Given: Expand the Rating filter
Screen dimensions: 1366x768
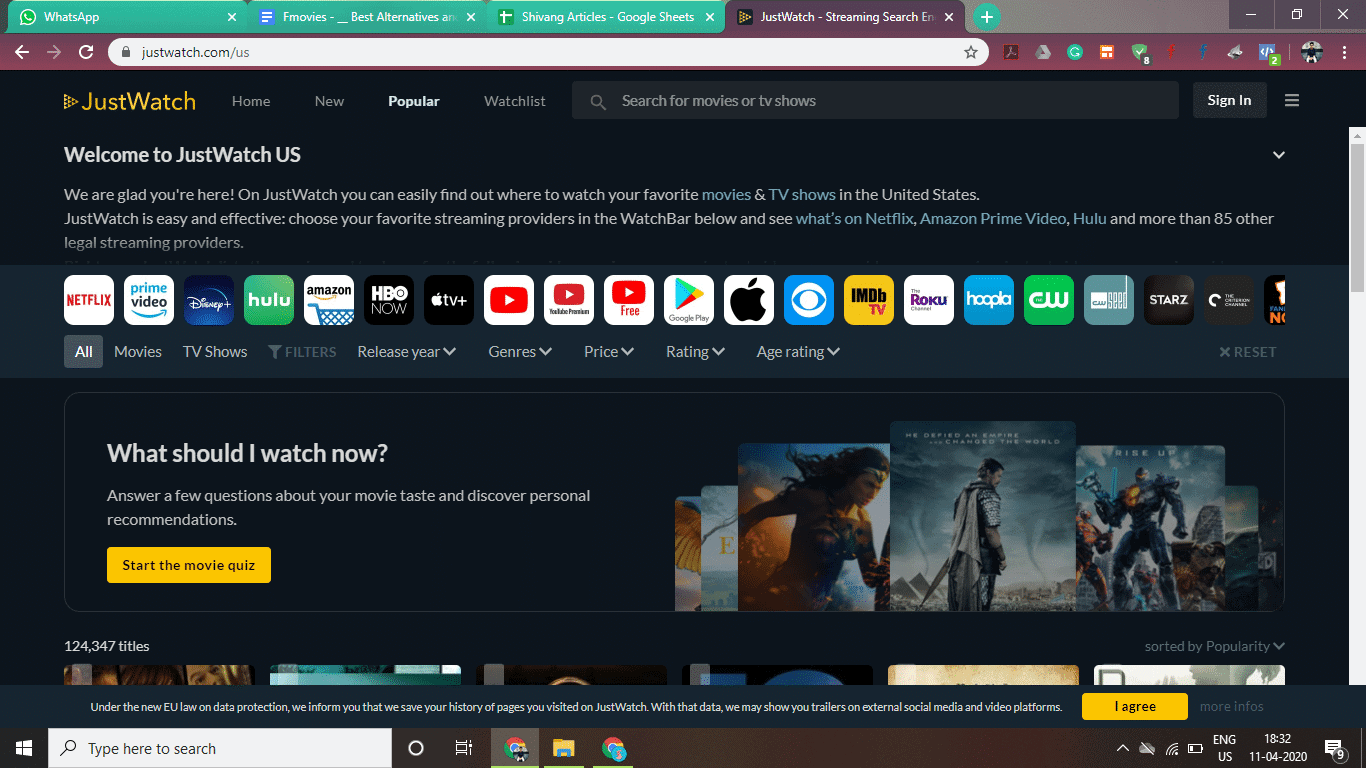Looking at the screenshot, I should pyautogui.click(x=695, y=352).
